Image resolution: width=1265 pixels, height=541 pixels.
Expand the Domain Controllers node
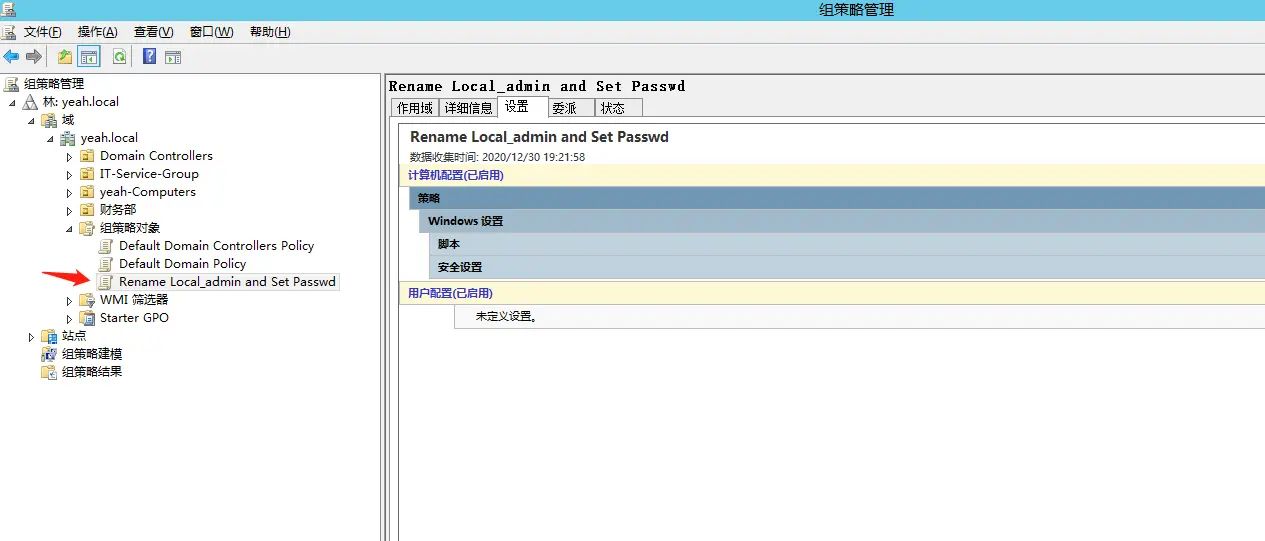pos(70,157)
